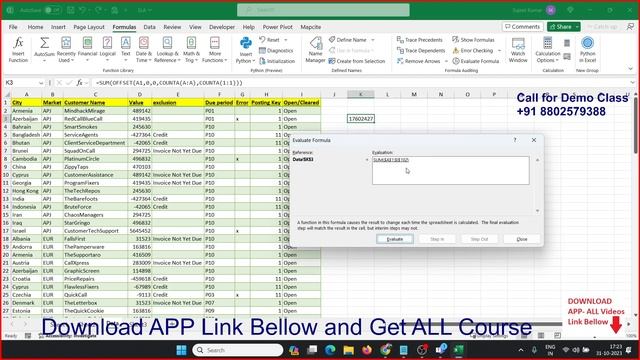
Task: Open Windows Start menu
Action: pos(181,350)
